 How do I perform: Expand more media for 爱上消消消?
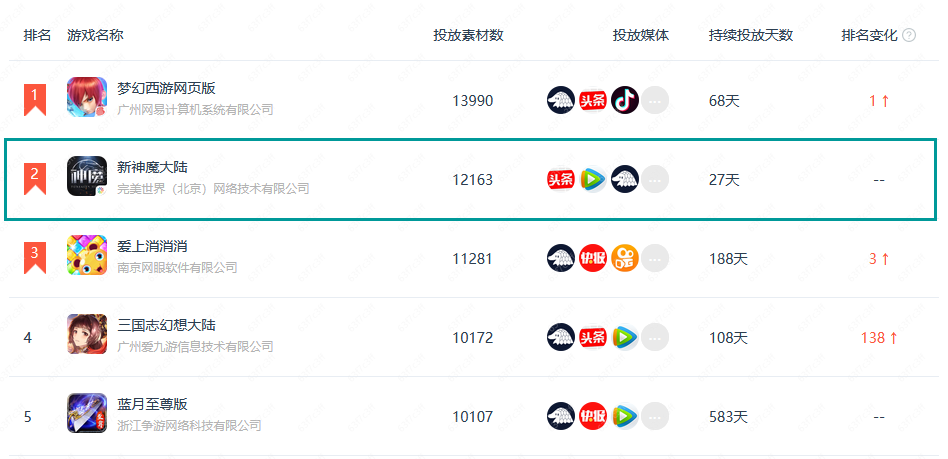coord(655,258)
